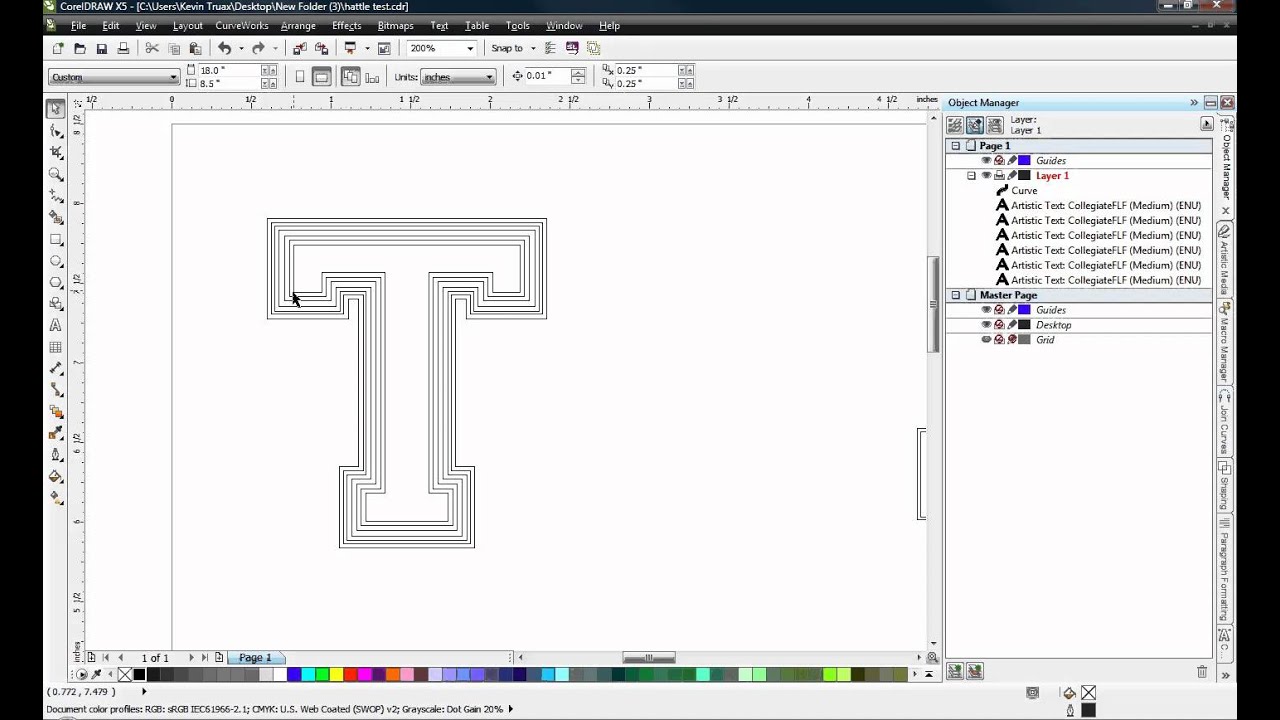Toggle Show Object Properties button
1280x720 pixels.
[955, 125]
